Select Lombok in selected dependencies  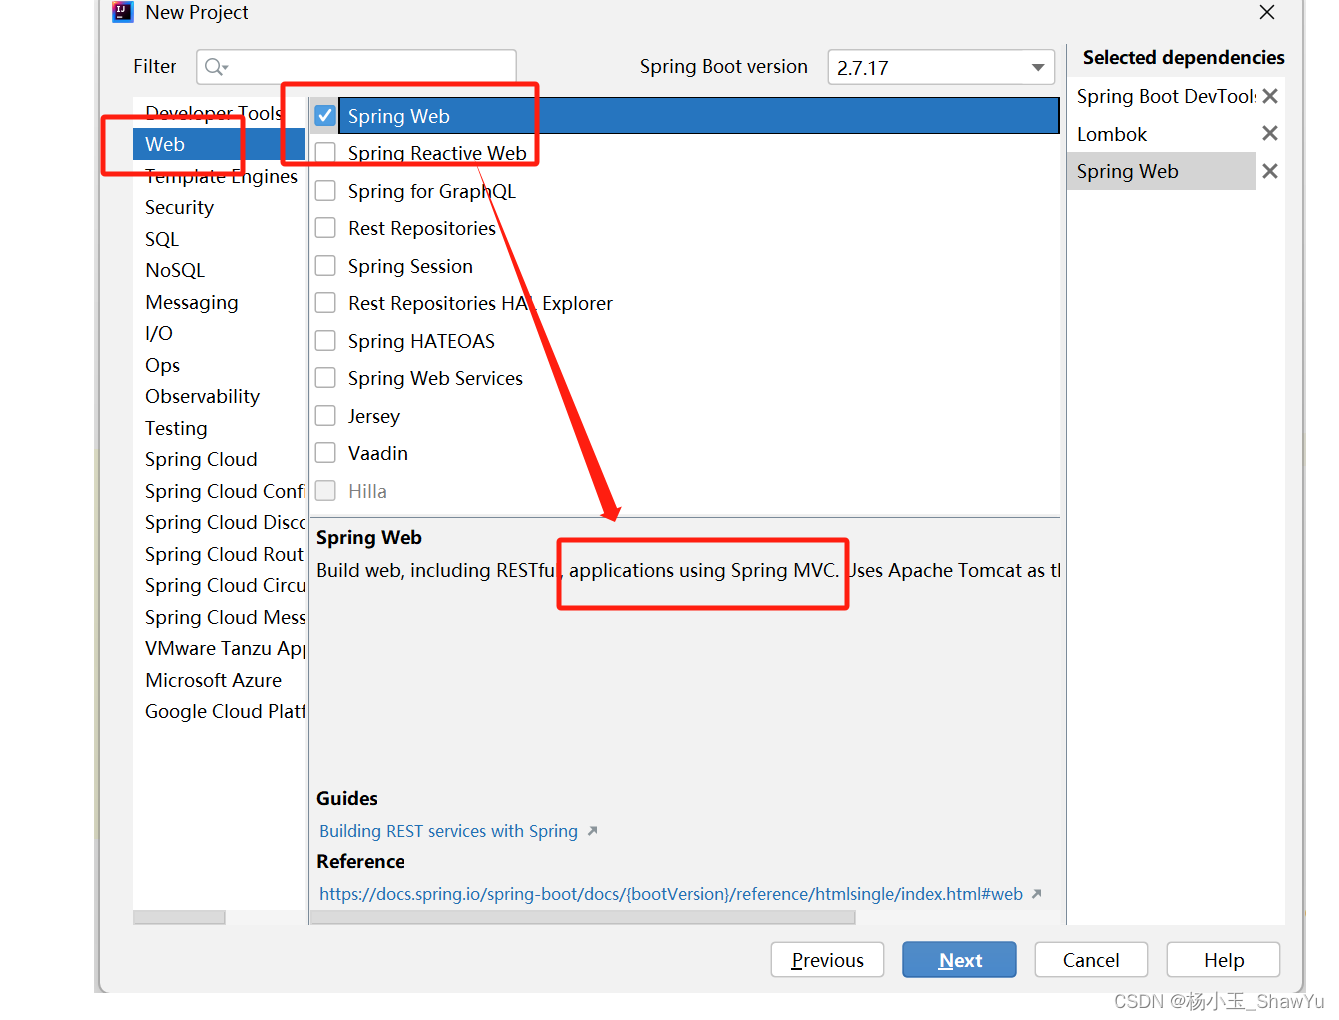tap(1111, 134)
